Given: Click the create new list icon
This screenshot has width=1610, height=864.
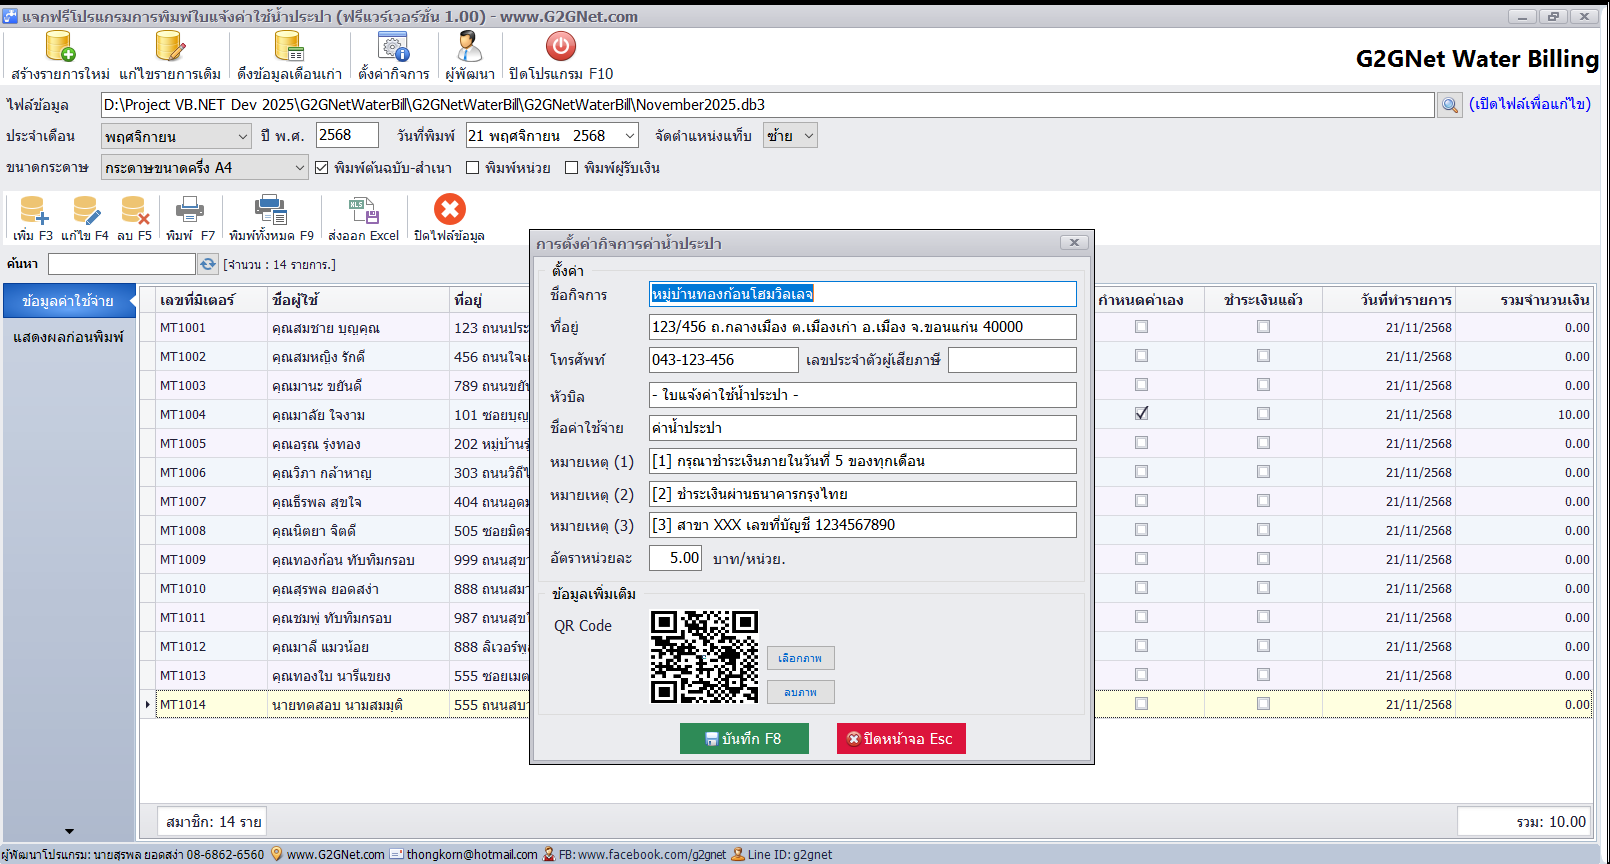Looking at the screenshot, I should [x=60, y=47].
